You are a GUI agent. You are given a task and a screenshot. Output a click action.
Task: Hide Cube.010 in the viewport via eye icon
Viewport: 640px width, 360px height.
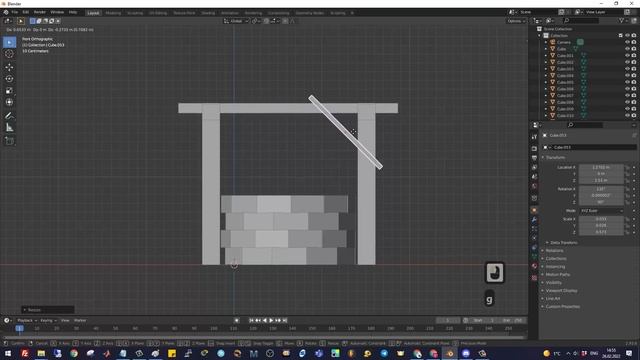[627, 116]
